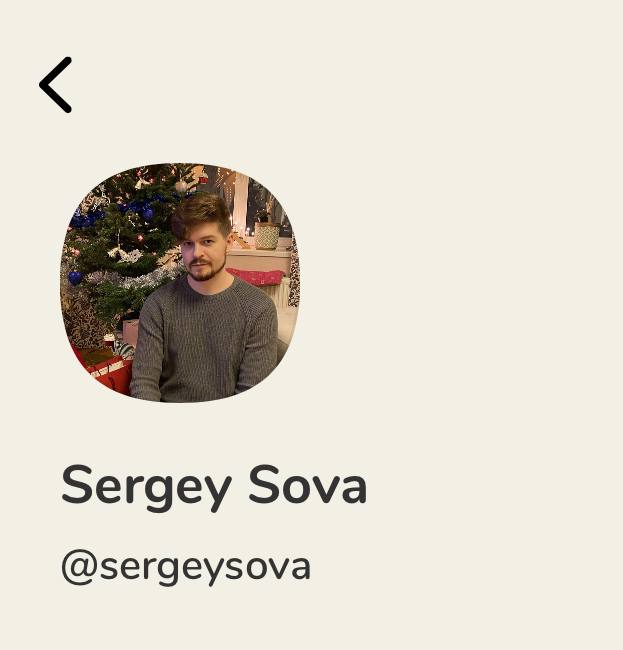Click the black left-pointing chevron
623x650 pixels.
56,85
